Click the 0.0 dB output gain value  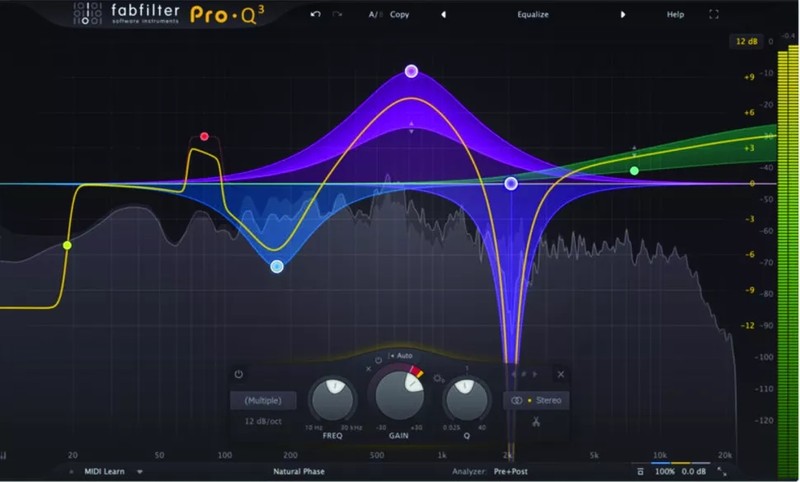(x=693, y=471)
